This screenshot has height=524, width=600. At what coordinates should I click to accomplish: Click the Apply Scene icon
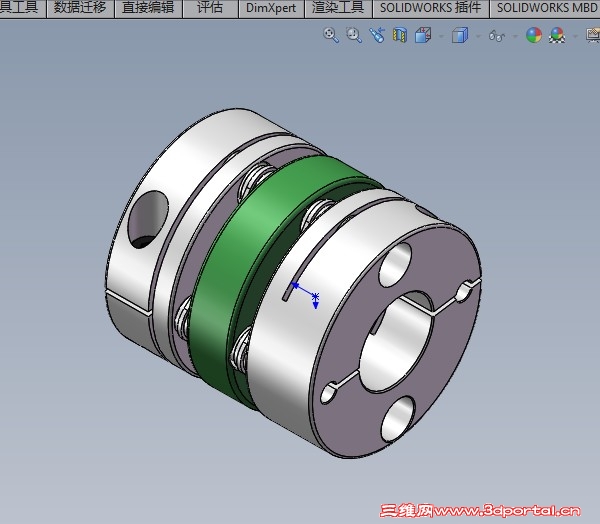pyautogui.click(x=557, y=35)
